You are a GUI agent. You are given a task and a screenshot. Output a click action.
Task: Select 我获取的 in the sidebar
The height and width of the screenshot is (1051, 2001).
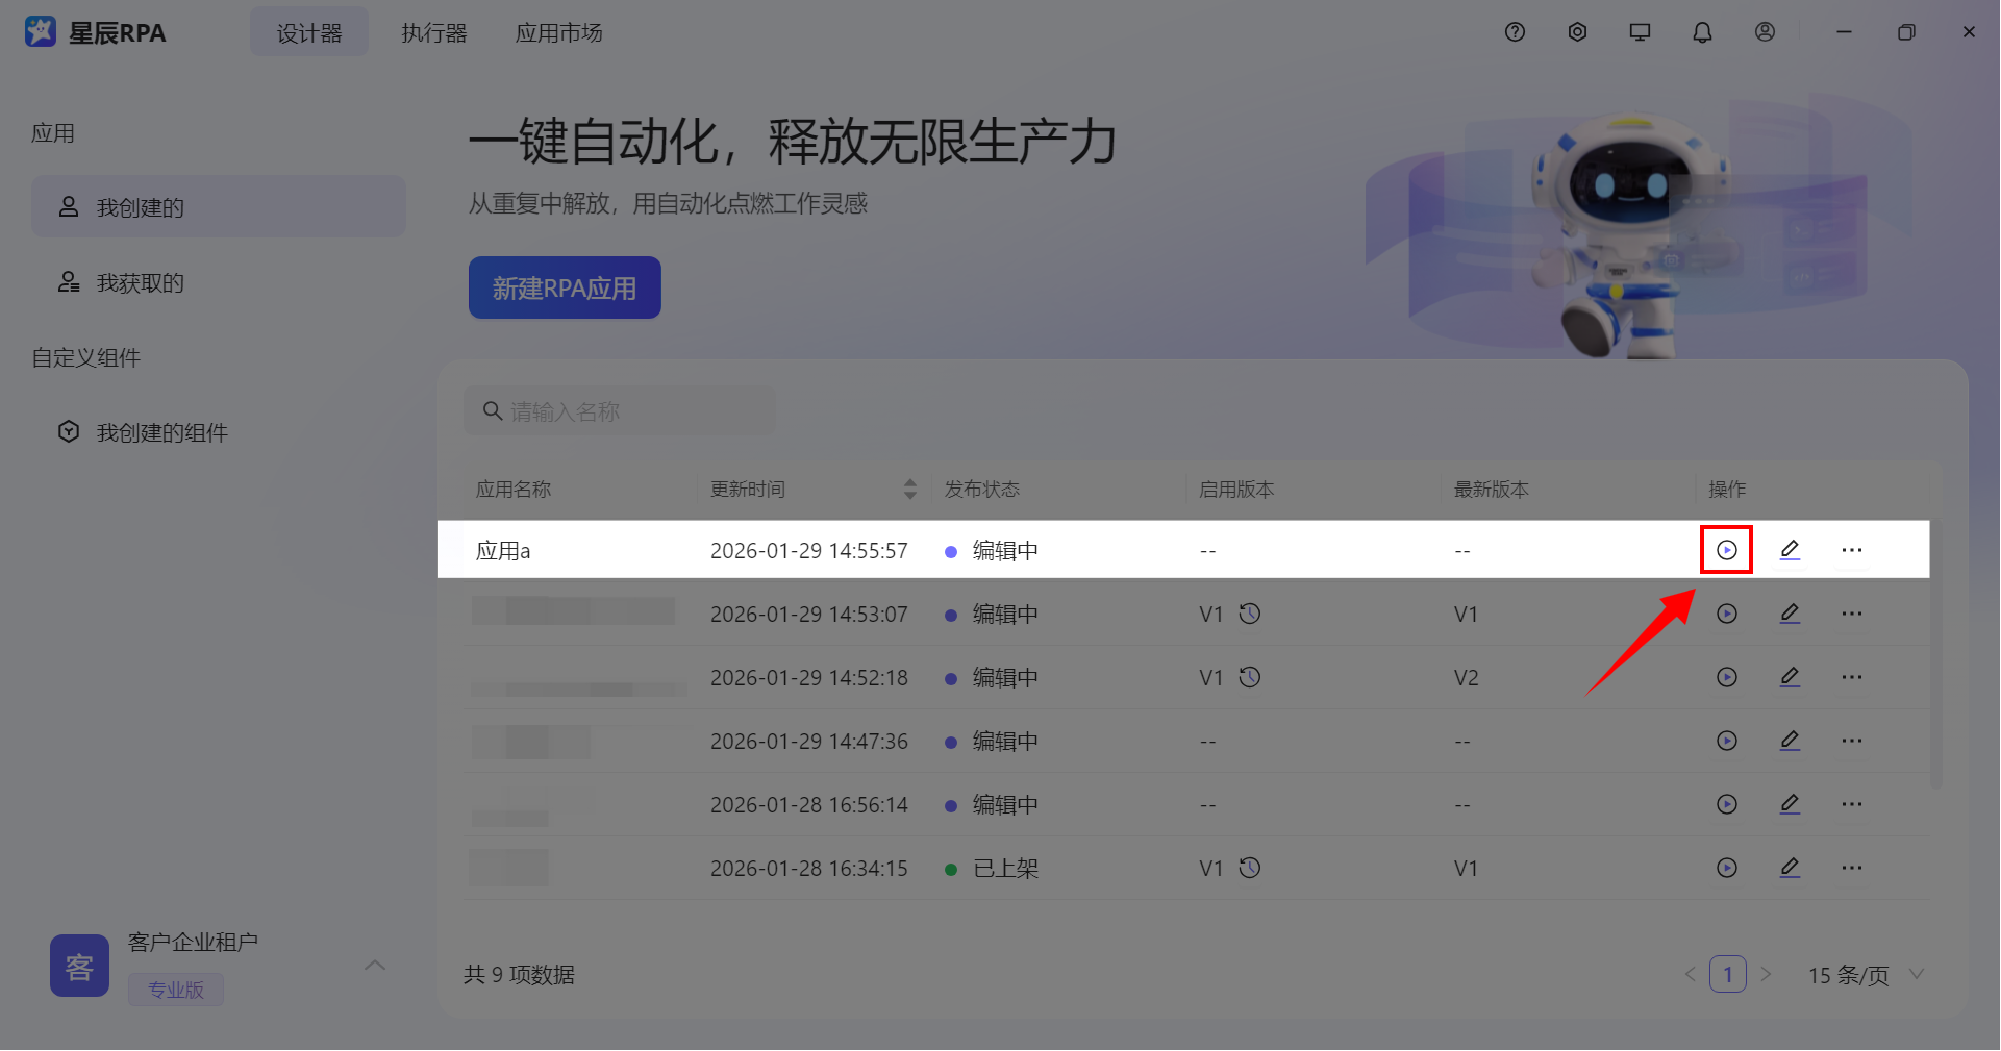[139, 283]
